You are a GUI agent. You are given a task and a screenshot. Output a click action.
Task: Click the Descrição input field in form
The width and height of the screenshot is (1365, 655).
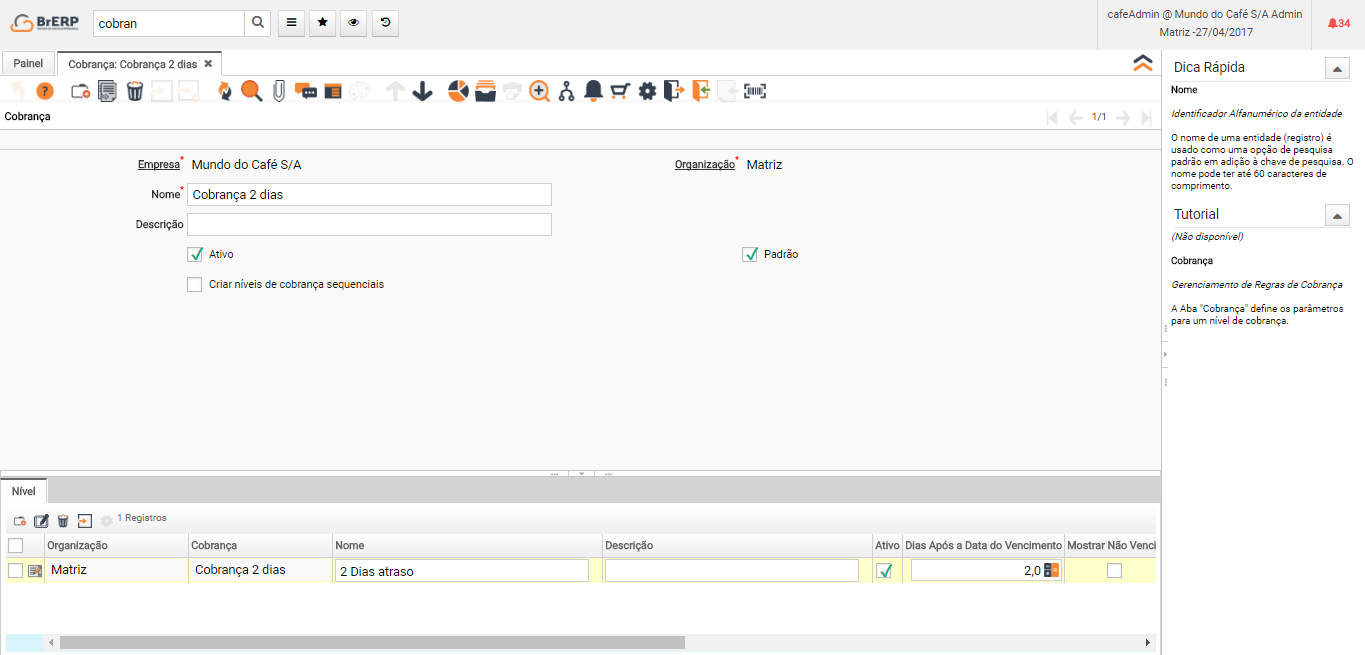pos(369,224)
